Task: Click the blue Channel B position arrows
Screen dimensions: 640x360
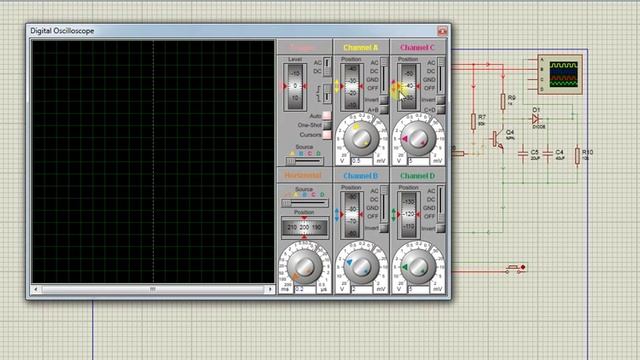Action: click(337, 215)
